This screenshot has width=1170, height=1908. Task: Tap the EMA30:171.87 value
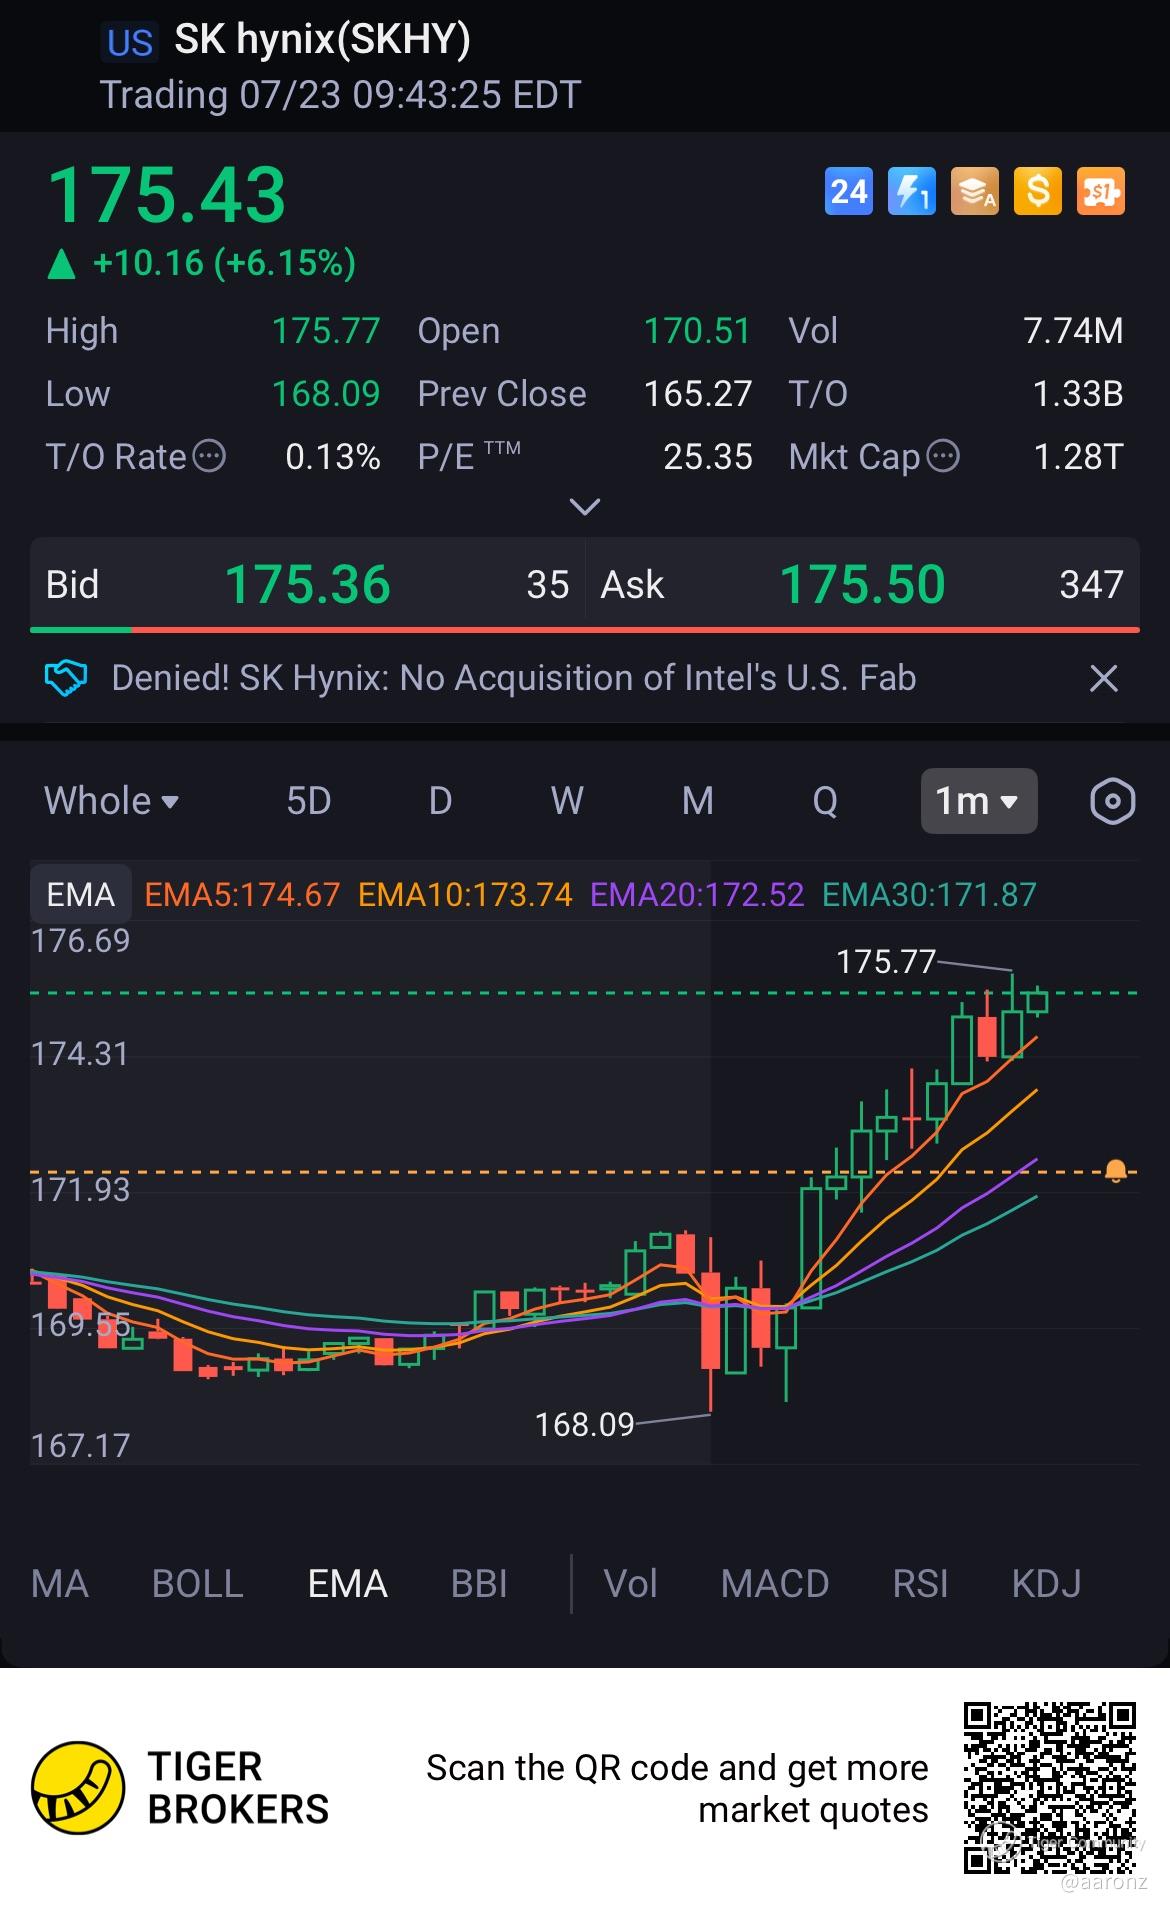pos(929,894)
